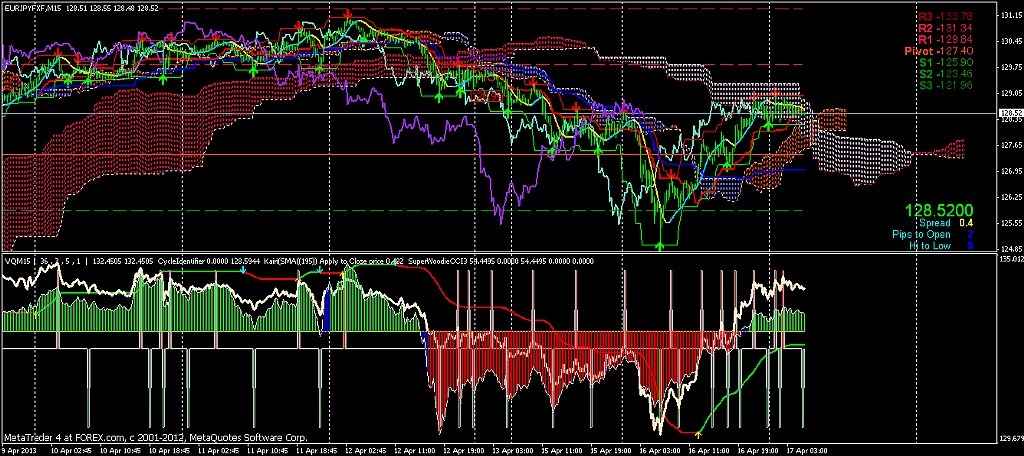Click the current price tag 128.52 on axis
1024x456 pixels.
click(x=1011, y=113)
